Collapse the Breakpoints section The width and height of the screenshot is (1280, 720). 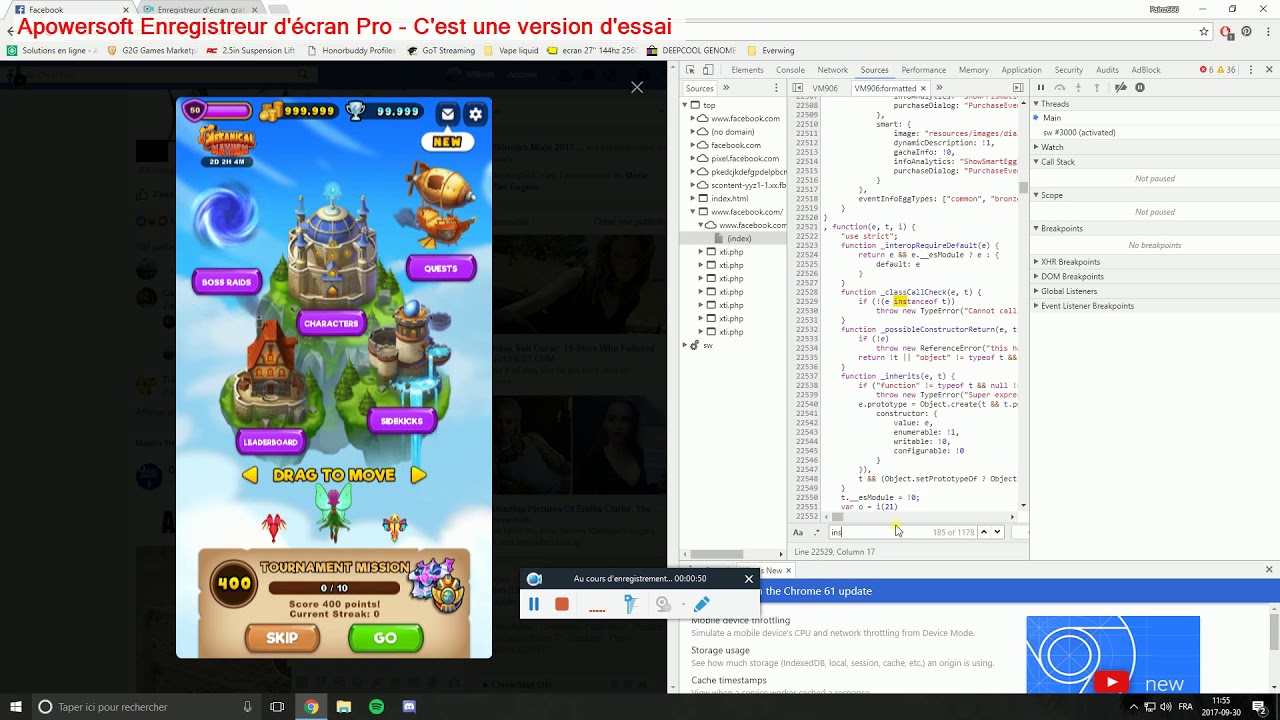pos(1153,228)
